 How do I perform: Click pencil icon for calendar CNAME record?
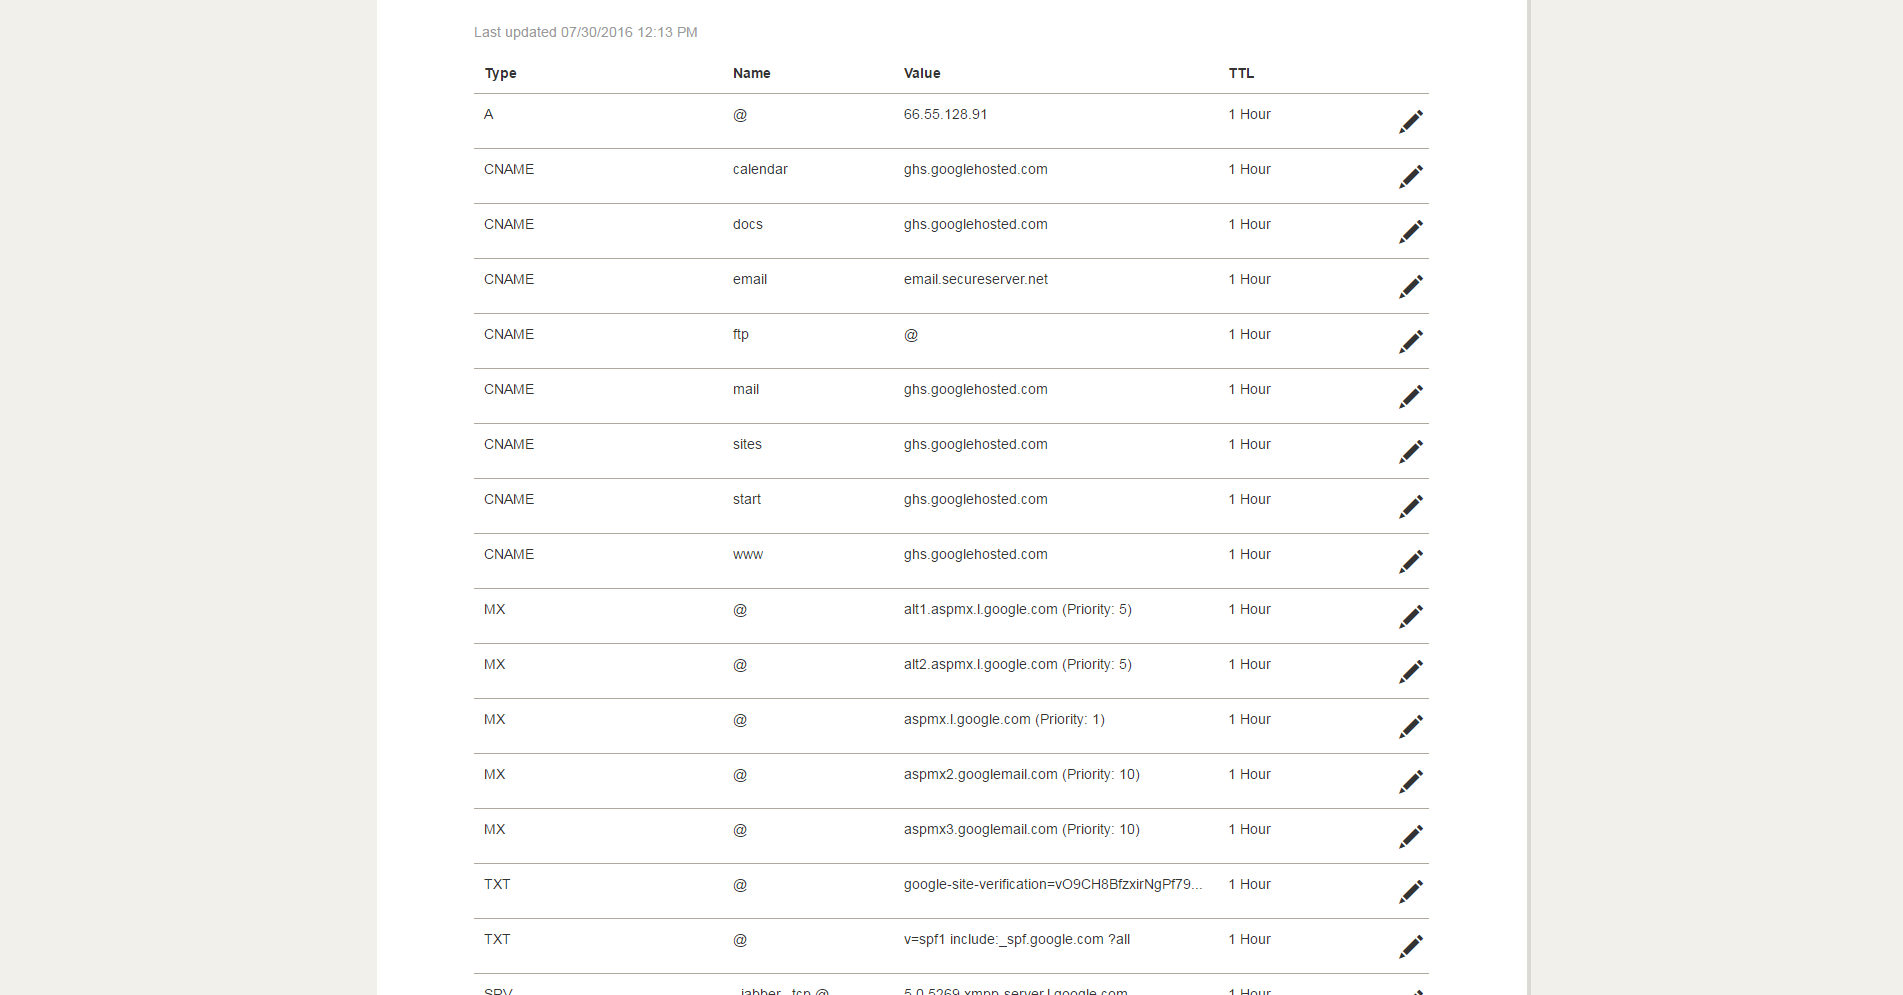[1411, 177]
